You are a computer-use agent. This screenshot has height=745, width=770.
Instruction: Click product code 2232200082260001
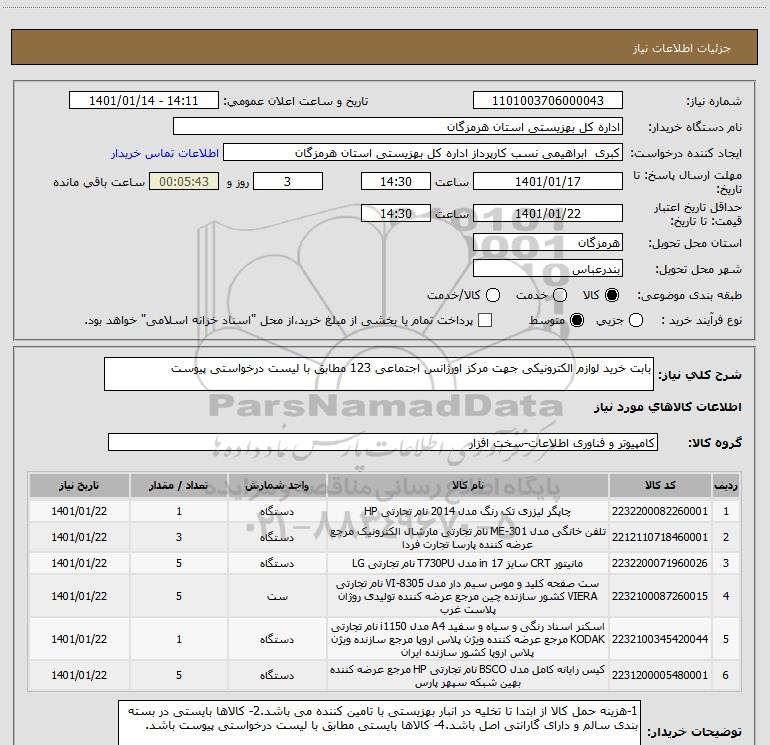[x=660, y=511]
